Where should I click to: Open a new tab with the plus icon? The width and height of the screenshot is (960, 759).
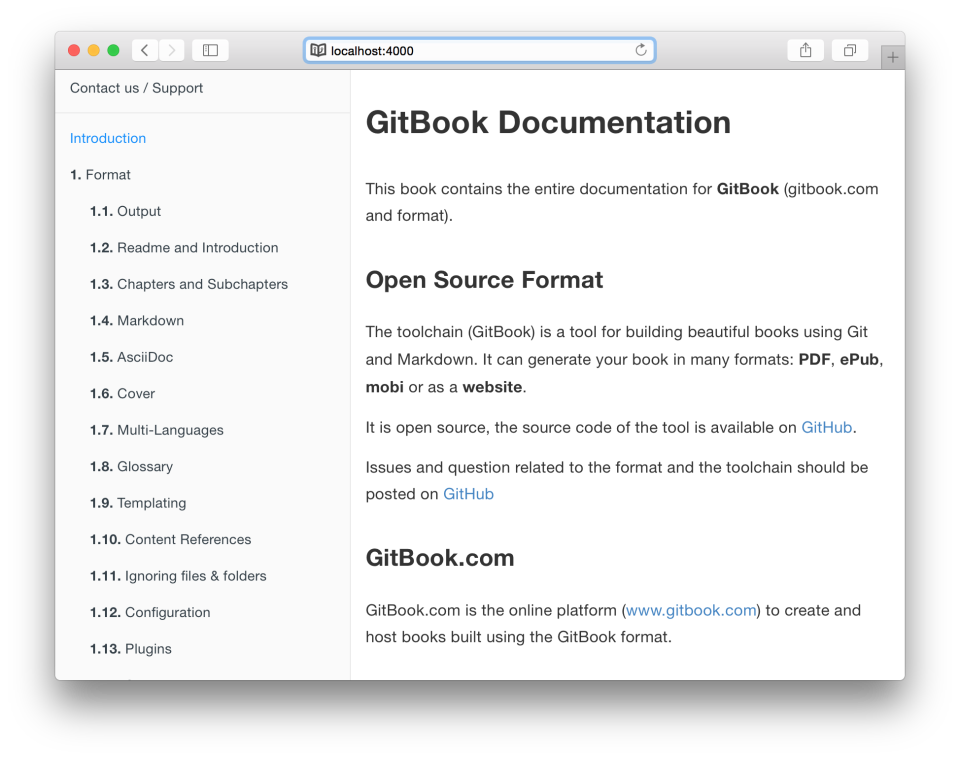pos(891,55)
